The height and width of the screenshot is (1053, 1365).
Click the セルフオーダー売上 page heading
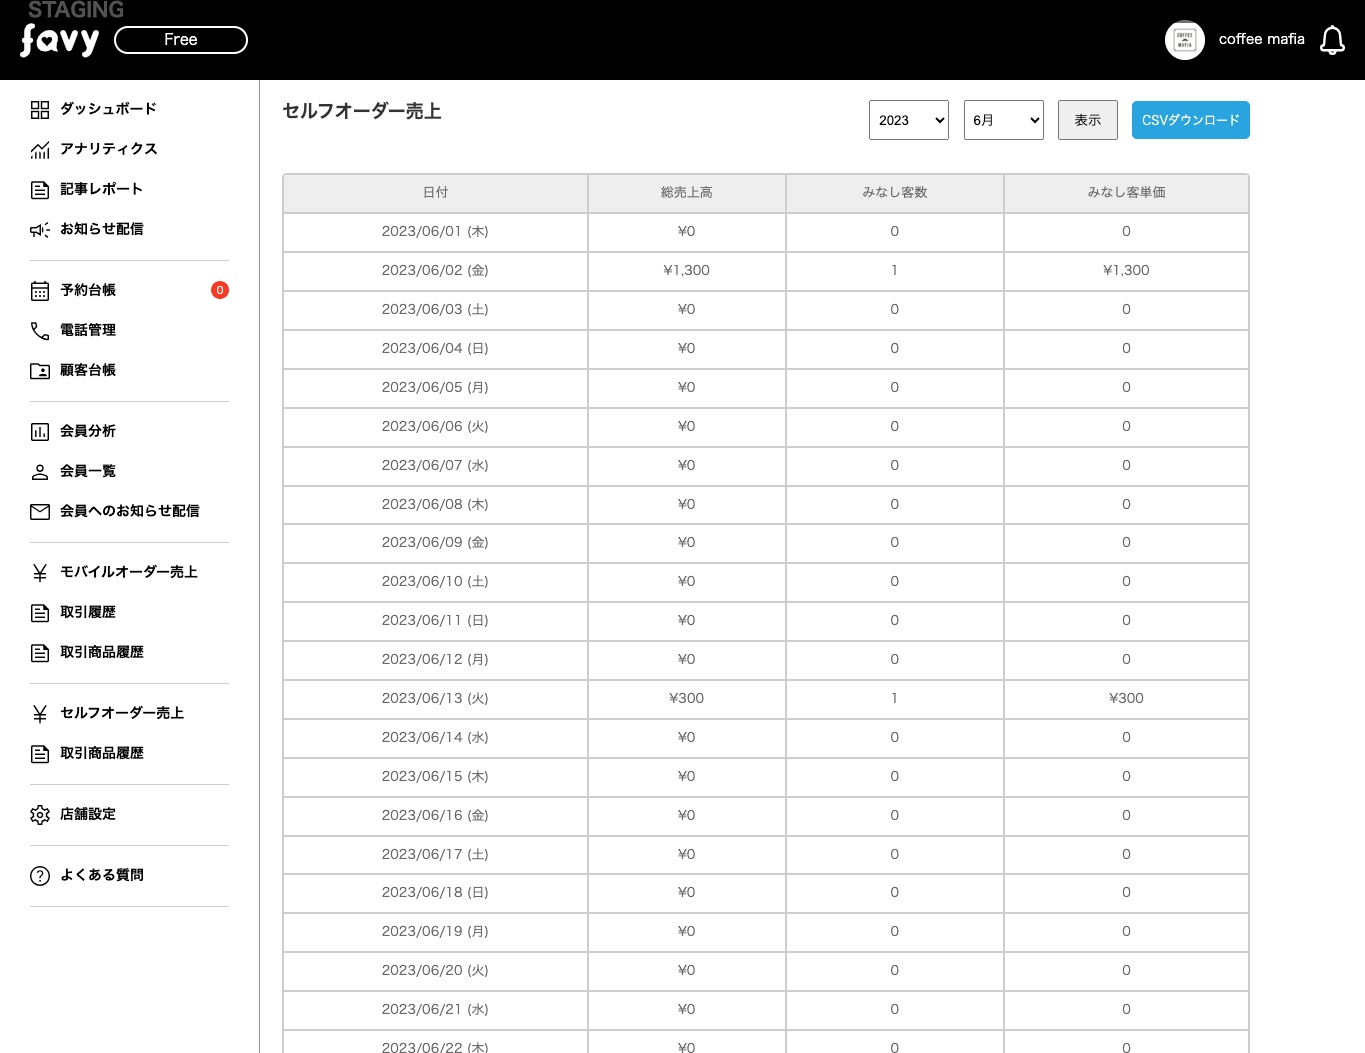pyautogui.click(x=362, y=111)
